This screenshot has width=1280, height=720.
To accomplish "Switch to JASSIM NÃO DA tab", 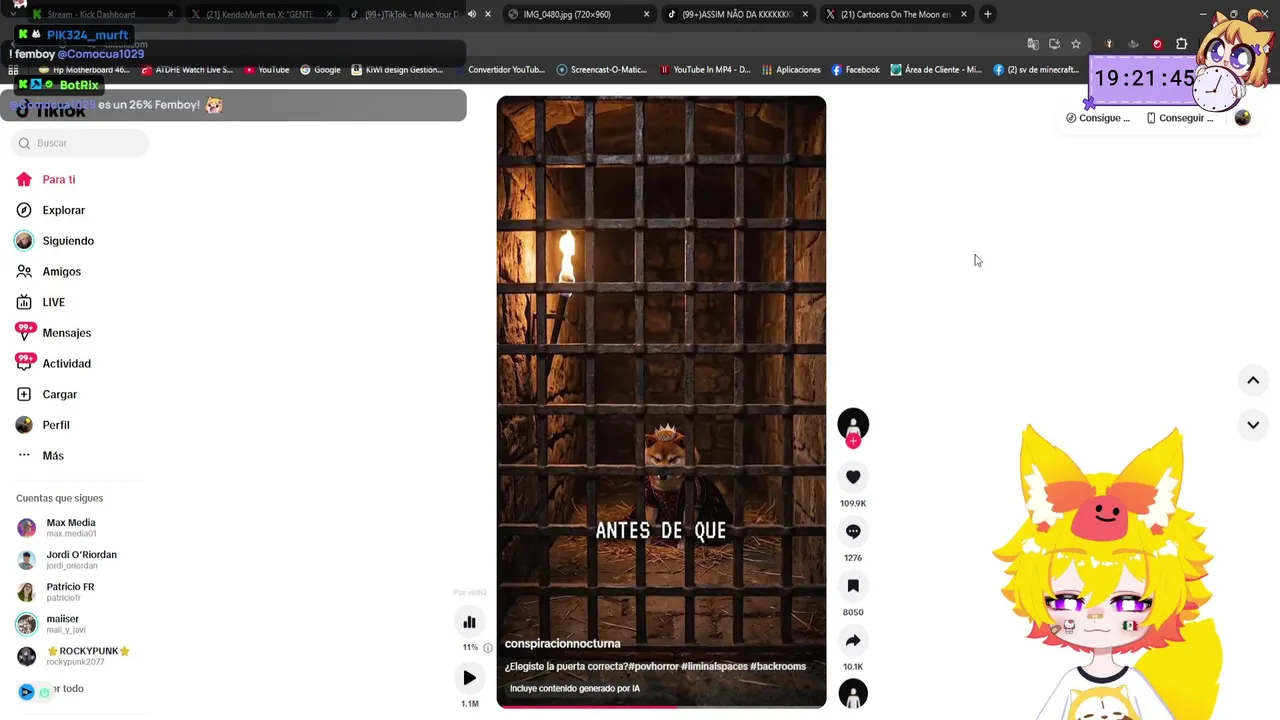I will pyautogui.click(x=737, y=14).
